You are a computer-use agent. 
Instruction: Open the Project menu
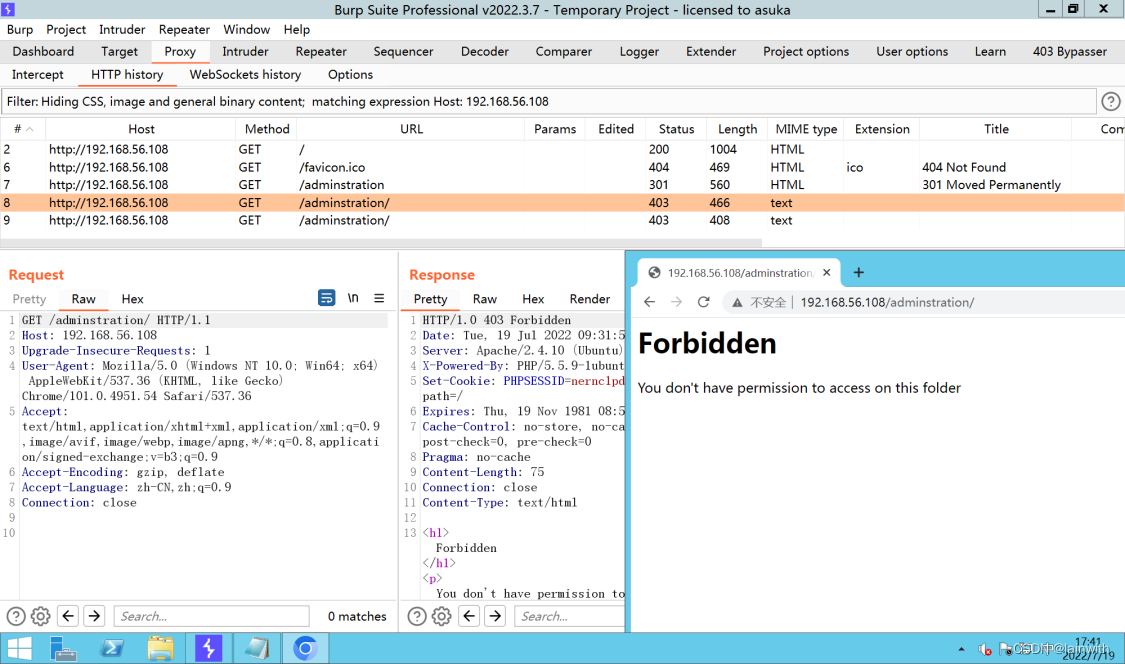(x=66, y=29)
